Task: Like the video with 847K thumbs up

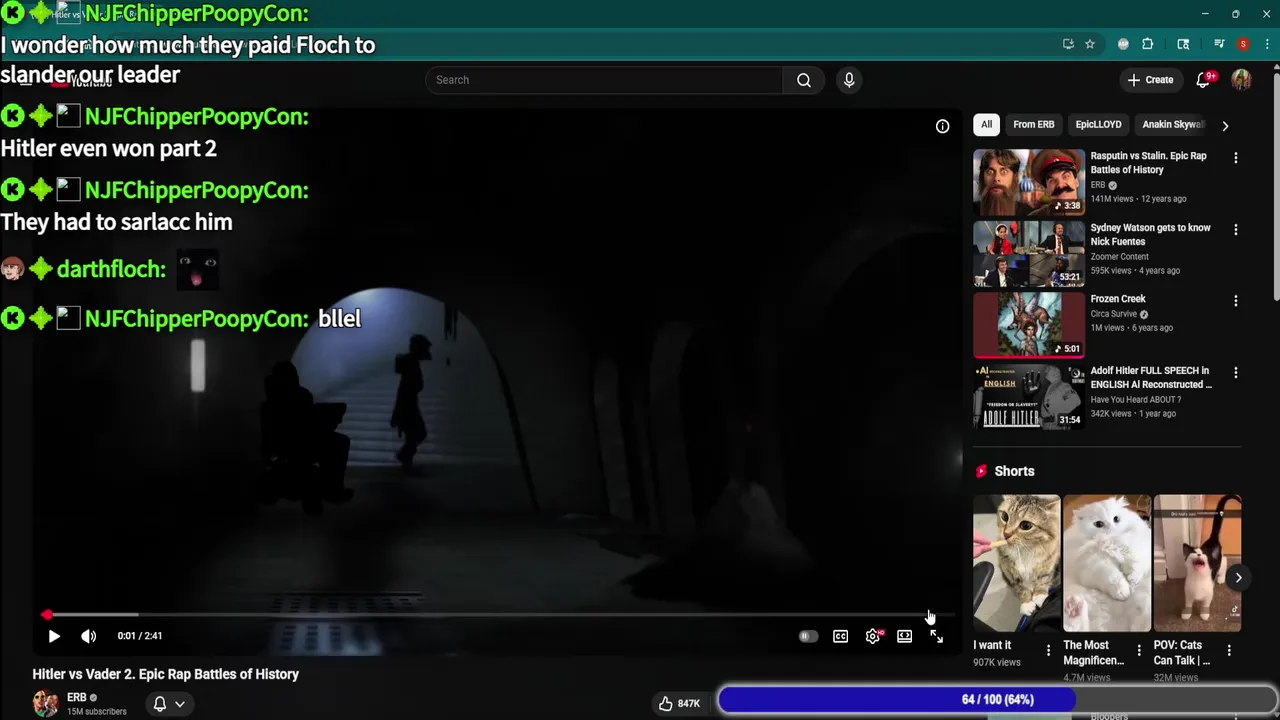Action: tap(679, 704)
